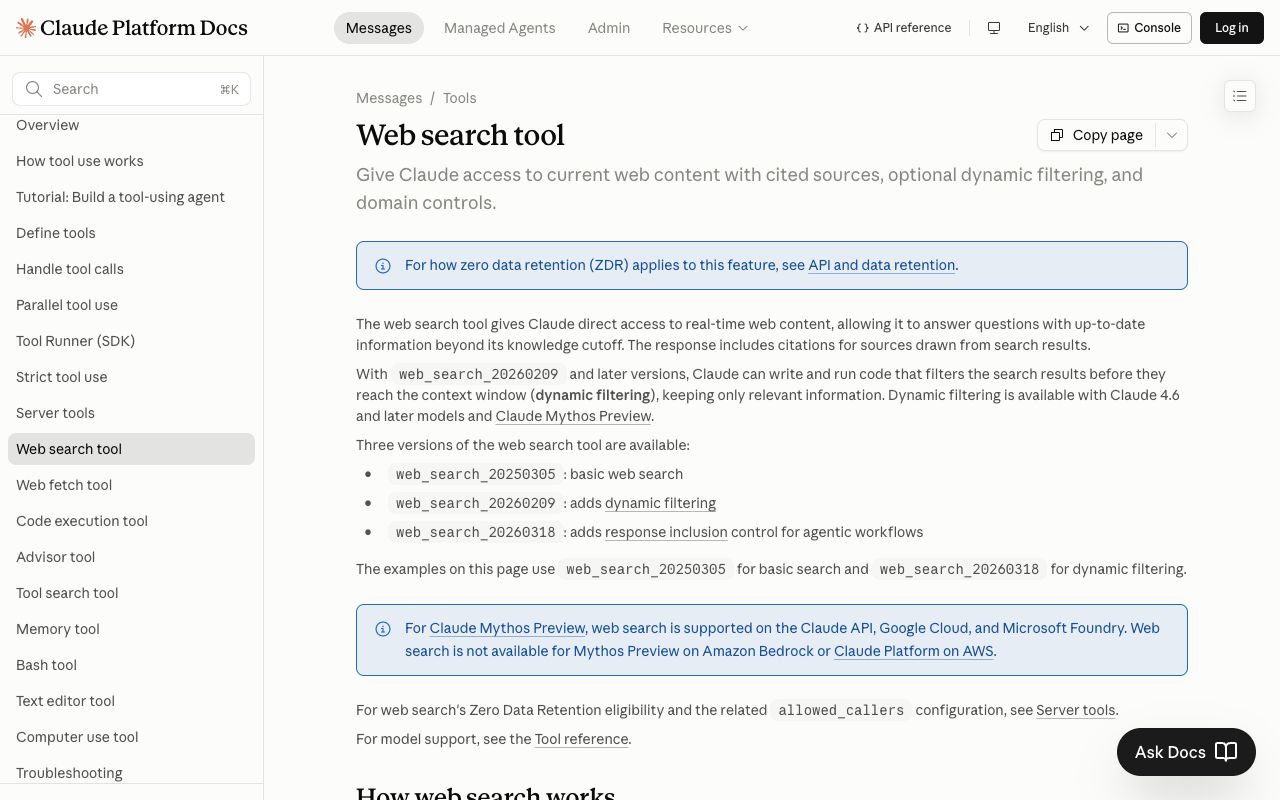Go to Tools breadcrumb
The image size is (1280, 800).
point(460,98)
